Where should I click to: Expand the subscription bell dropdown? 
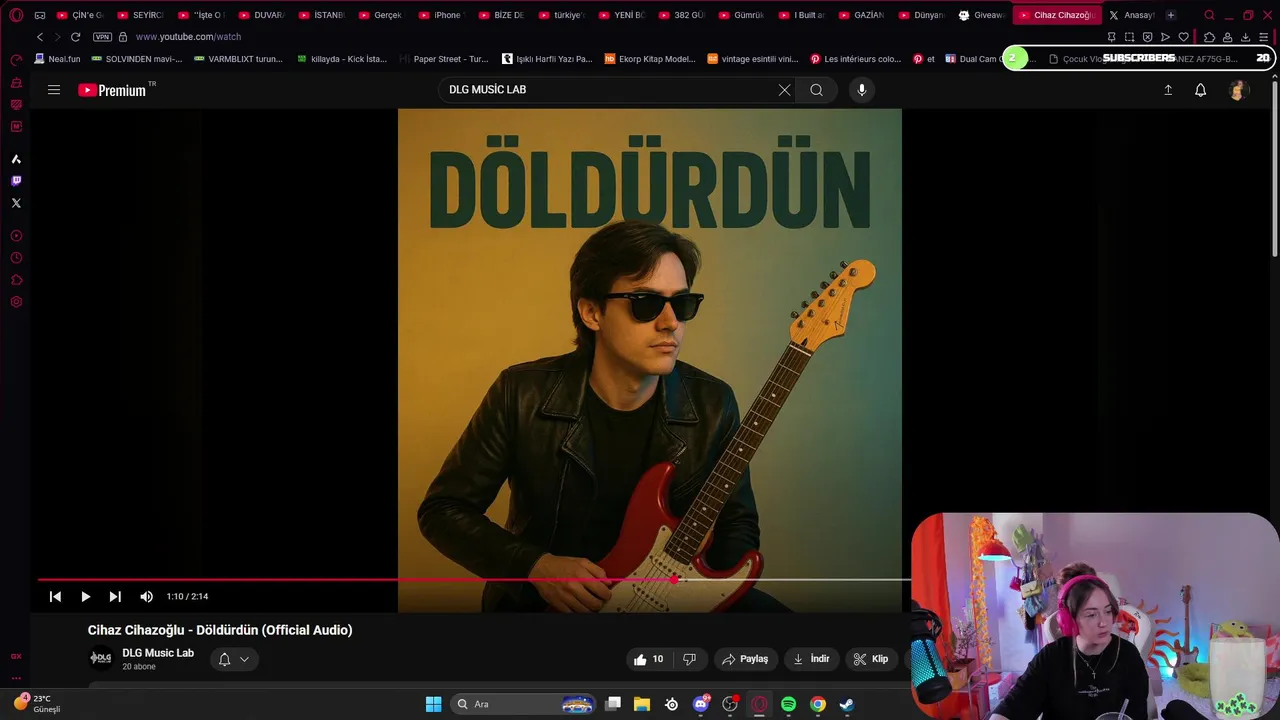click(x=234, y=659)
